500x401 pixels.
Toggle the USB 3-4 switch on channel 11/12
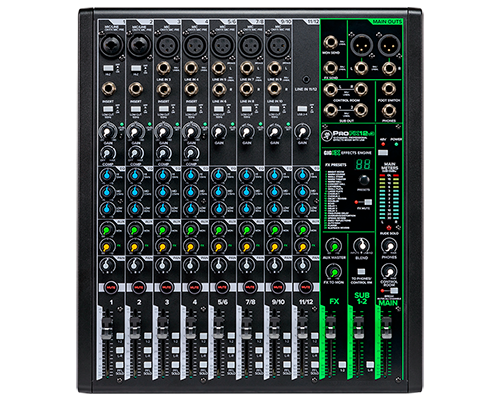(302, 109)
